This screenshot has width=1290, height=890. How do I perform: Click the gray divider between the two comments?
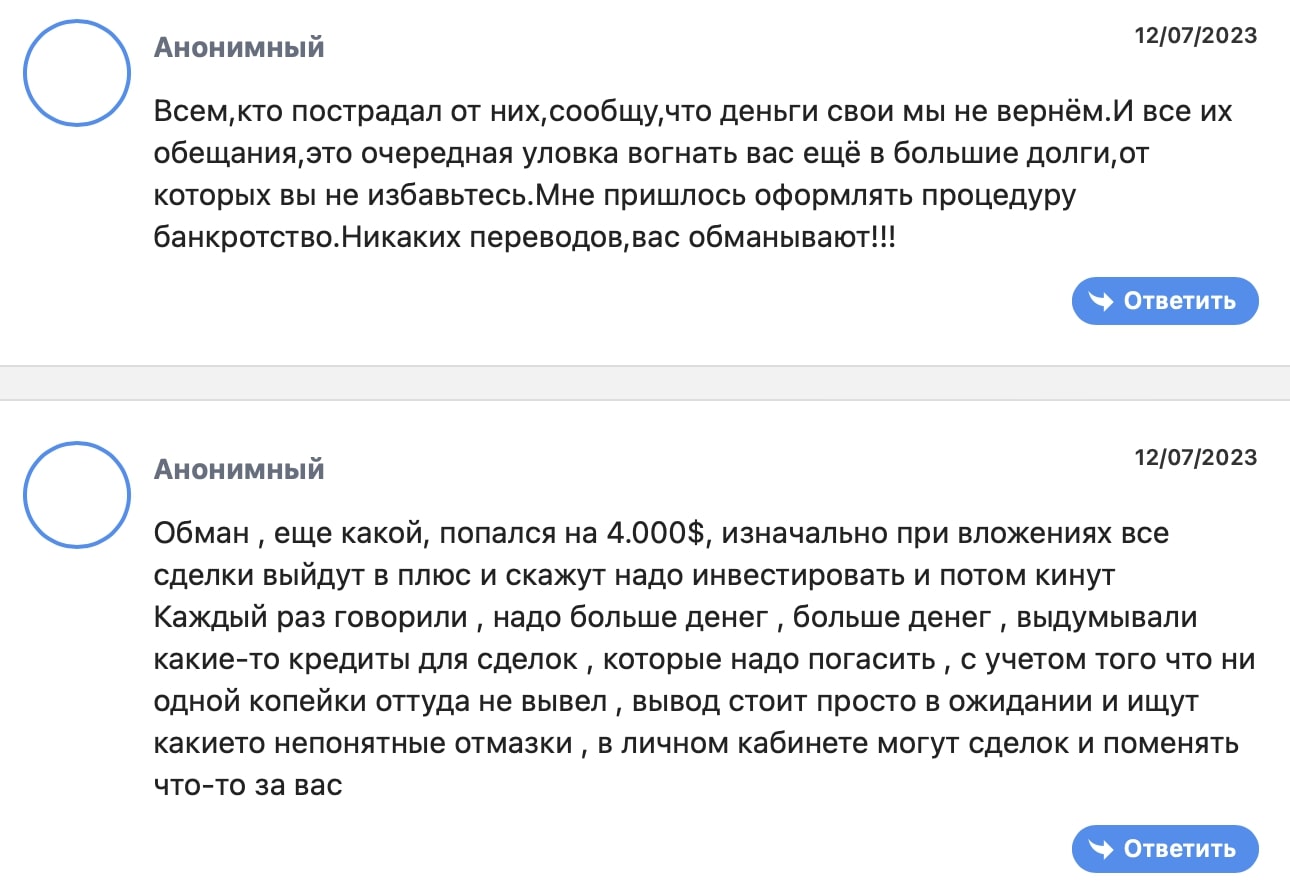tap(645, 383)
